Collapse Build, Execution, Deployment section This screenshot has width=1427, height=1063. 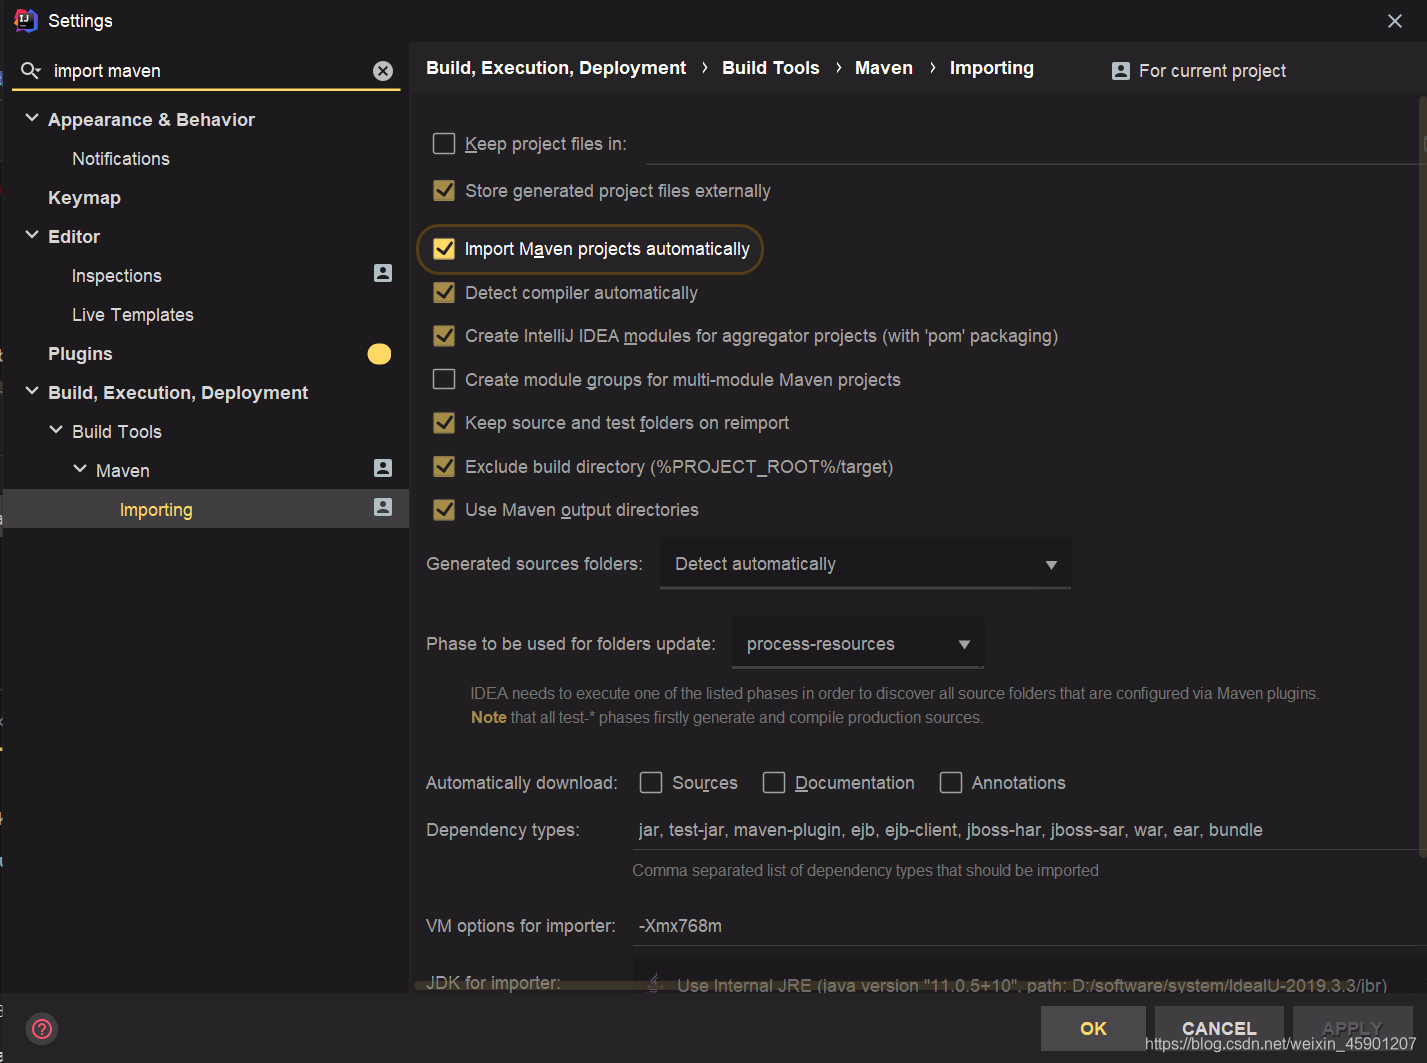tap(32, 391)
